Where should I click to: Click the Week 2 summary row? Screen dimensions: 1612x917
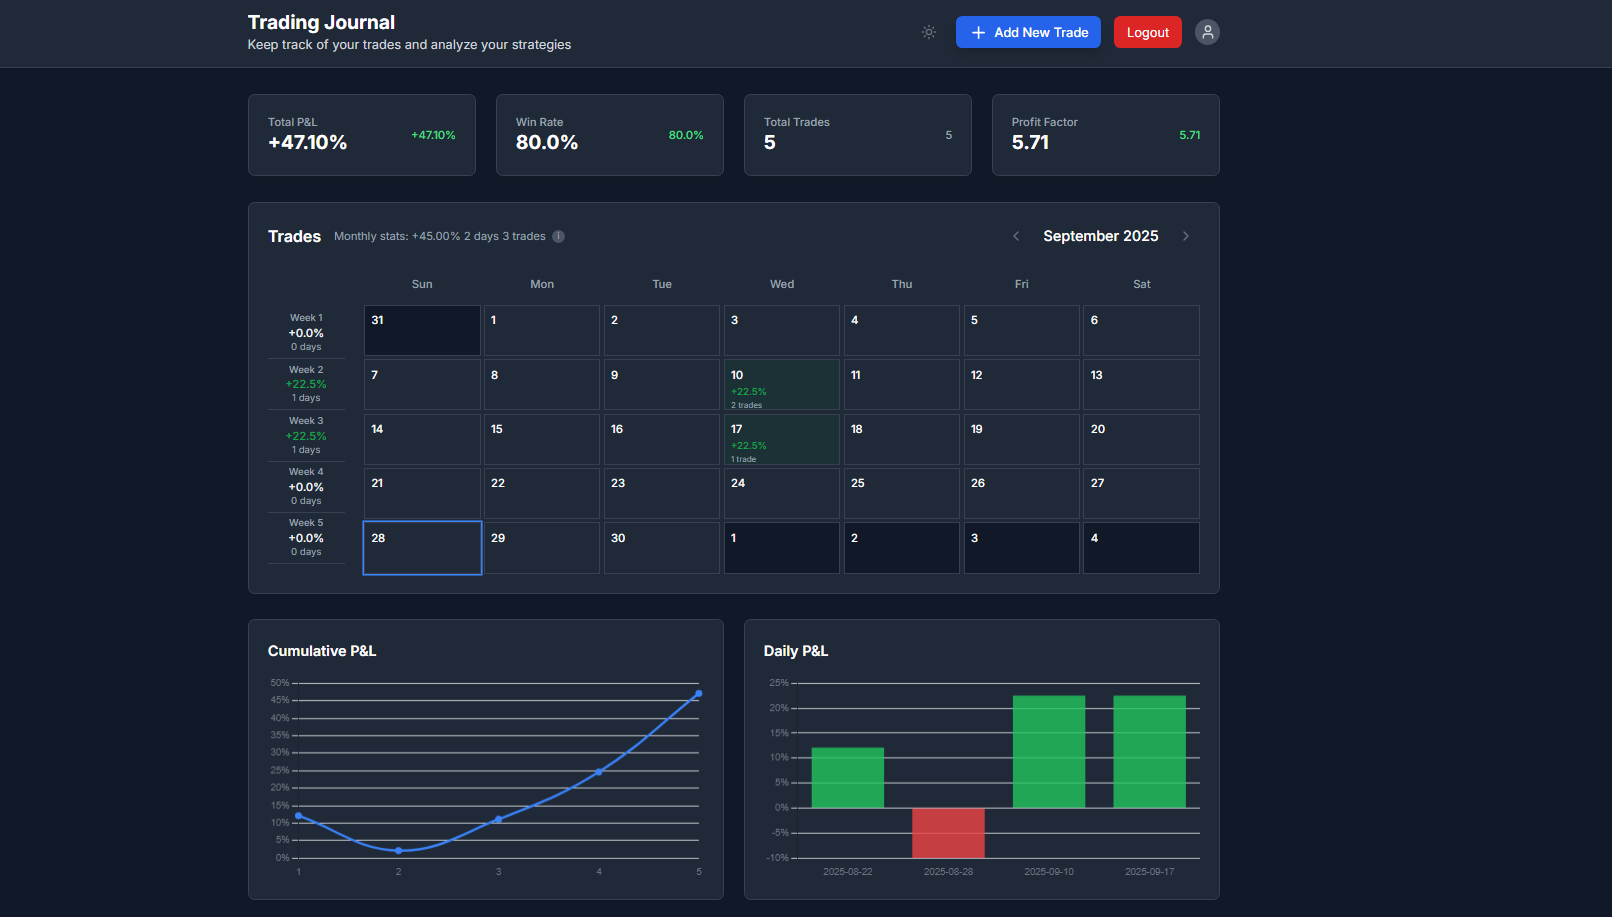click(306, 384)
